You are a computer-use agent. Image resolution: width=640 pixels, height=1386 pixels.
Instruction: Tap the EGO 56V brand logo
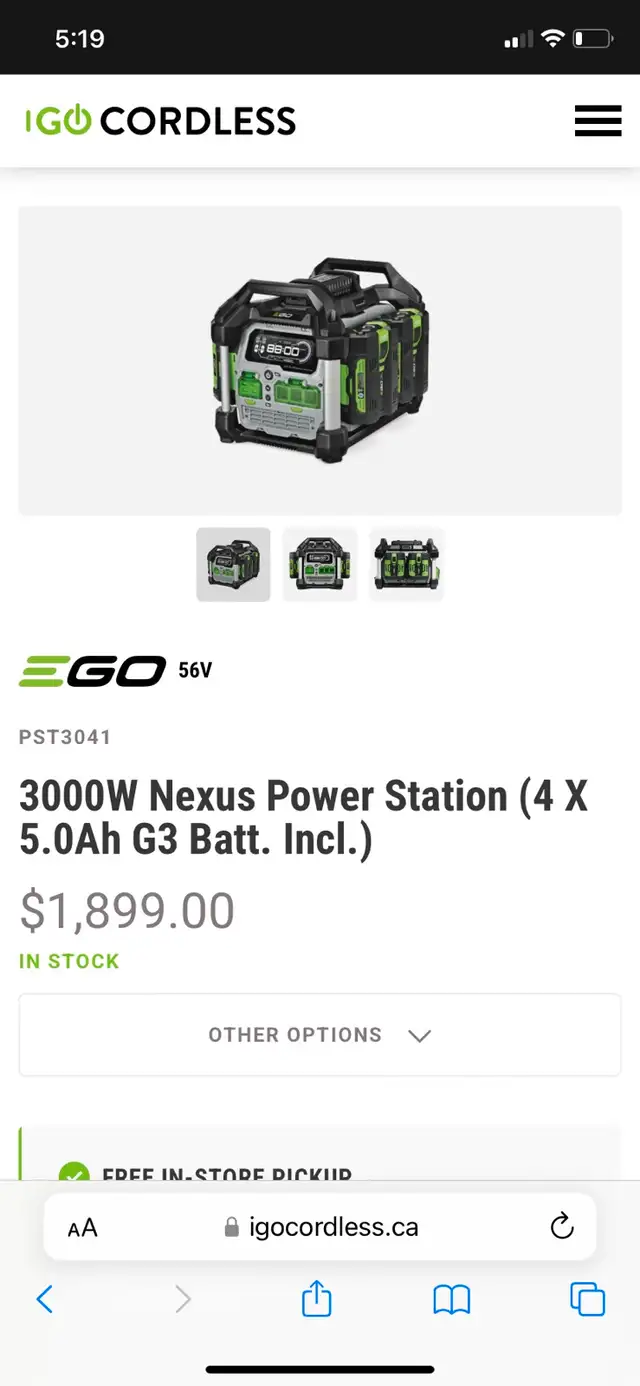coord(116,671)
